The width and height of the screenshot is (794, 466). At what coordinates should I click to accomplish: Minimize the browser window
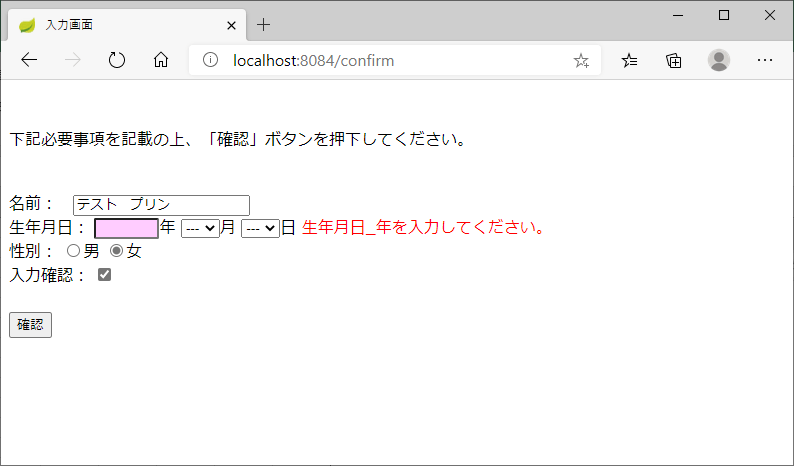tap(678, 16)
